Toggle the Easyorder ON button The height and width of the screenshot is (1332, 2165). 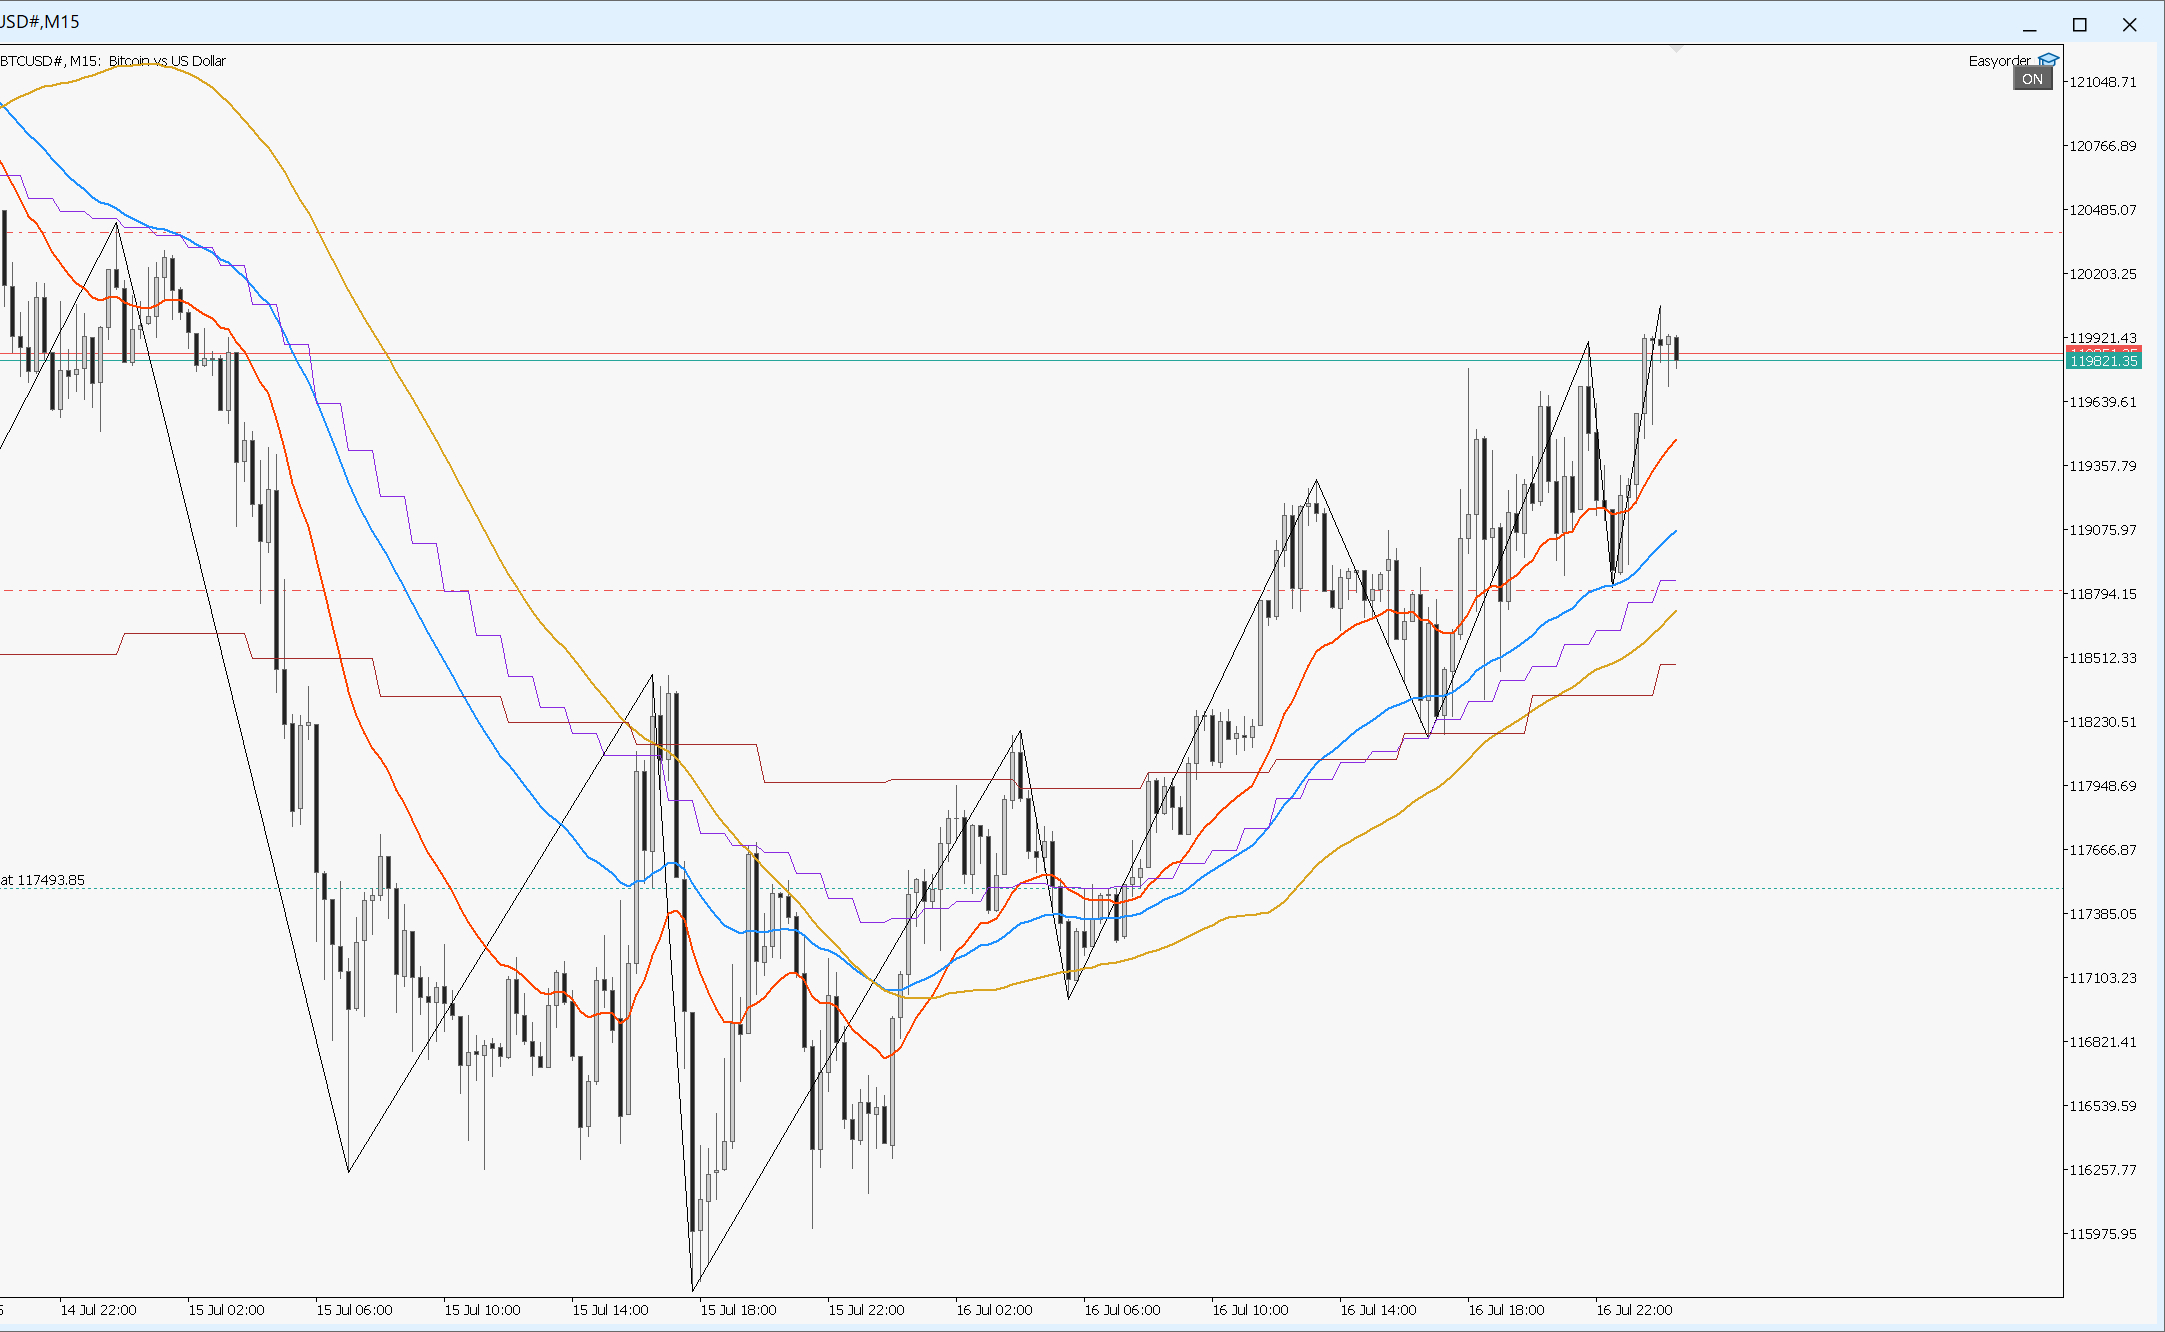(x=2032, y=79)
